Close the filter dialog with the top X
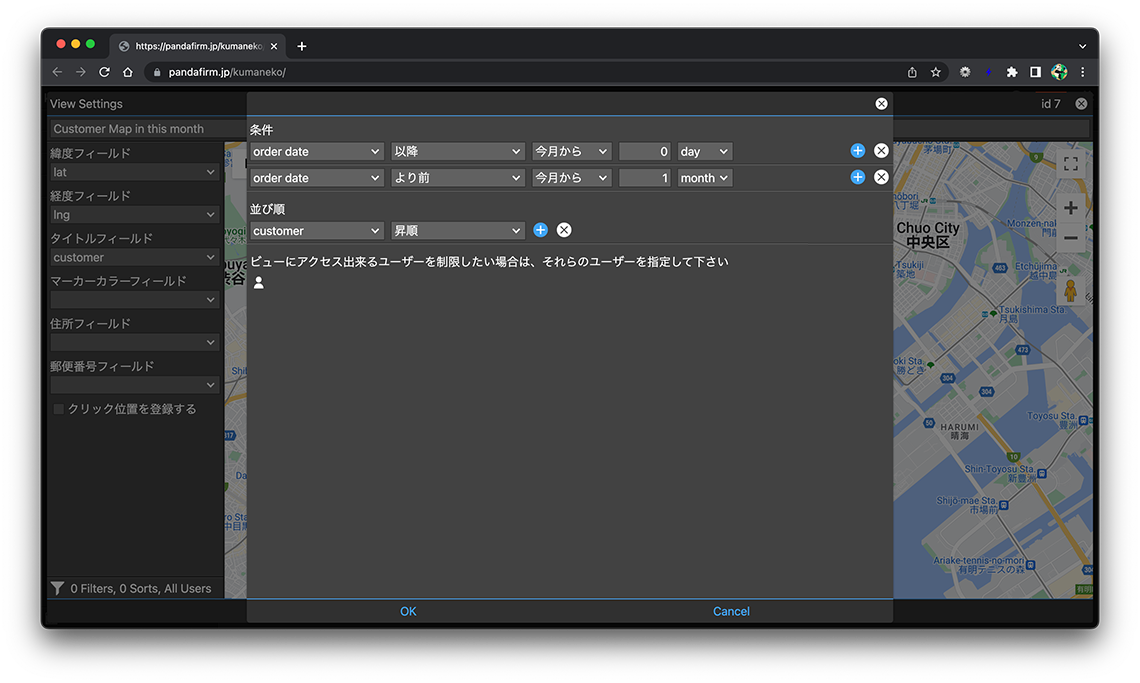The height and width of the screenshot is (683, 1140). point(881,103)
